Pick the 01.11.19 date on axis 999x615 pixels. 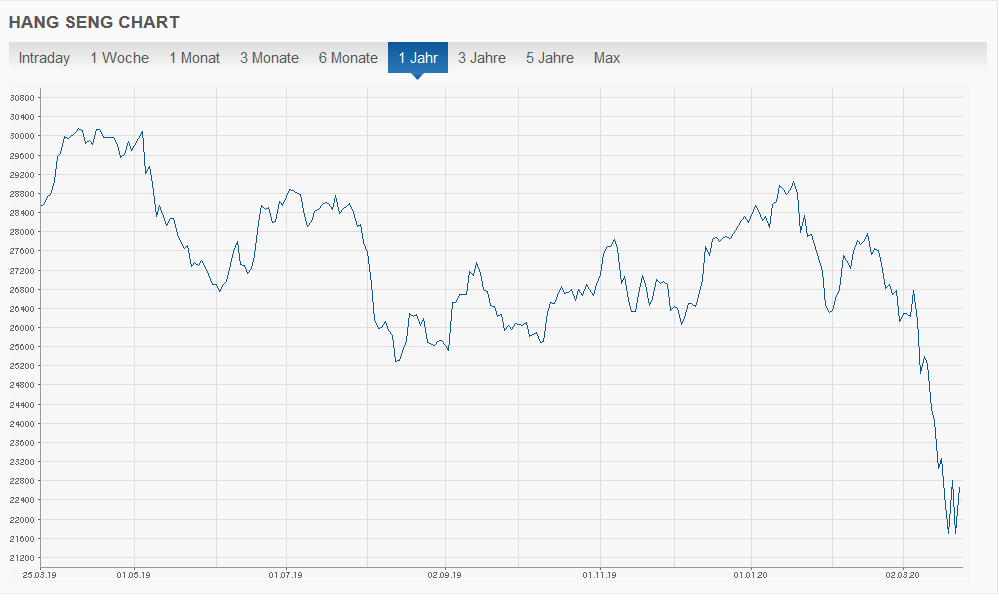coord(598,575)
